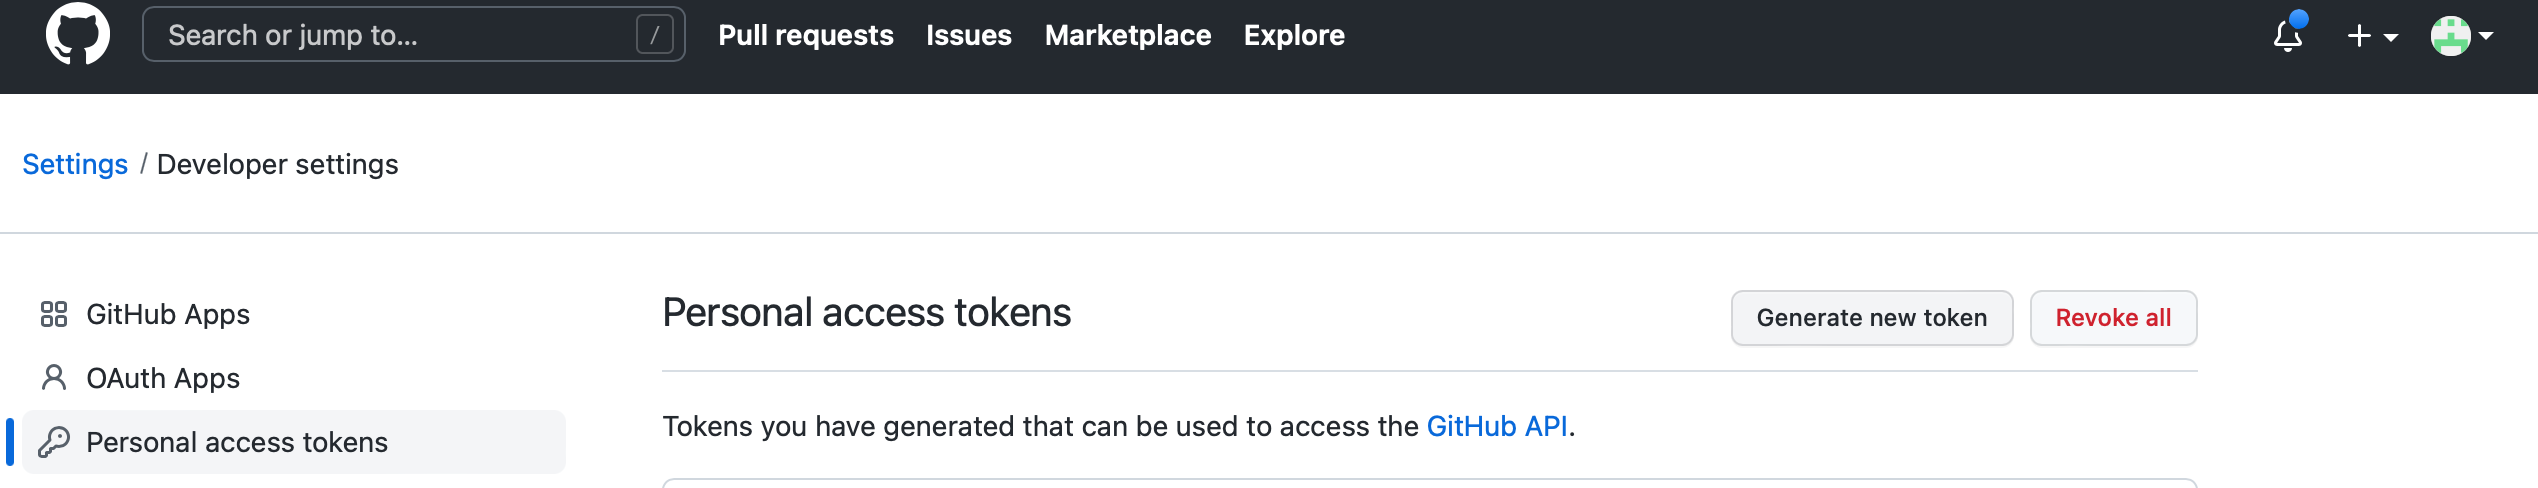Click the slash shortcut hint in search
The height and width of the screenshot is (488, 2538).
(654, 35)
